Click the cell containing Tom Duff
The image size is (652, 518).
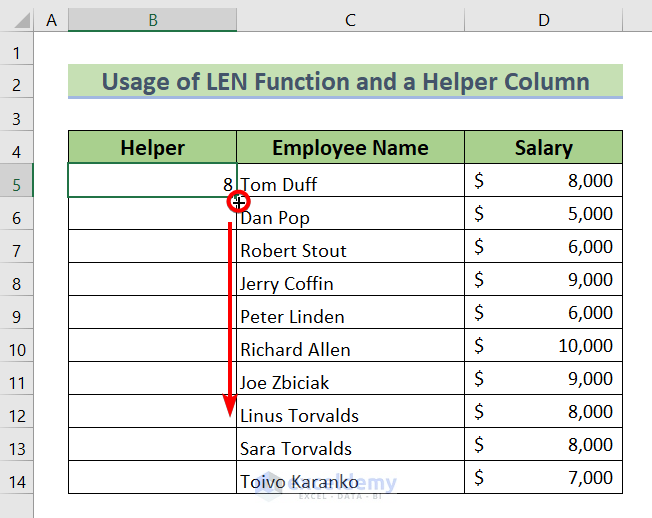tap(350, 182)
